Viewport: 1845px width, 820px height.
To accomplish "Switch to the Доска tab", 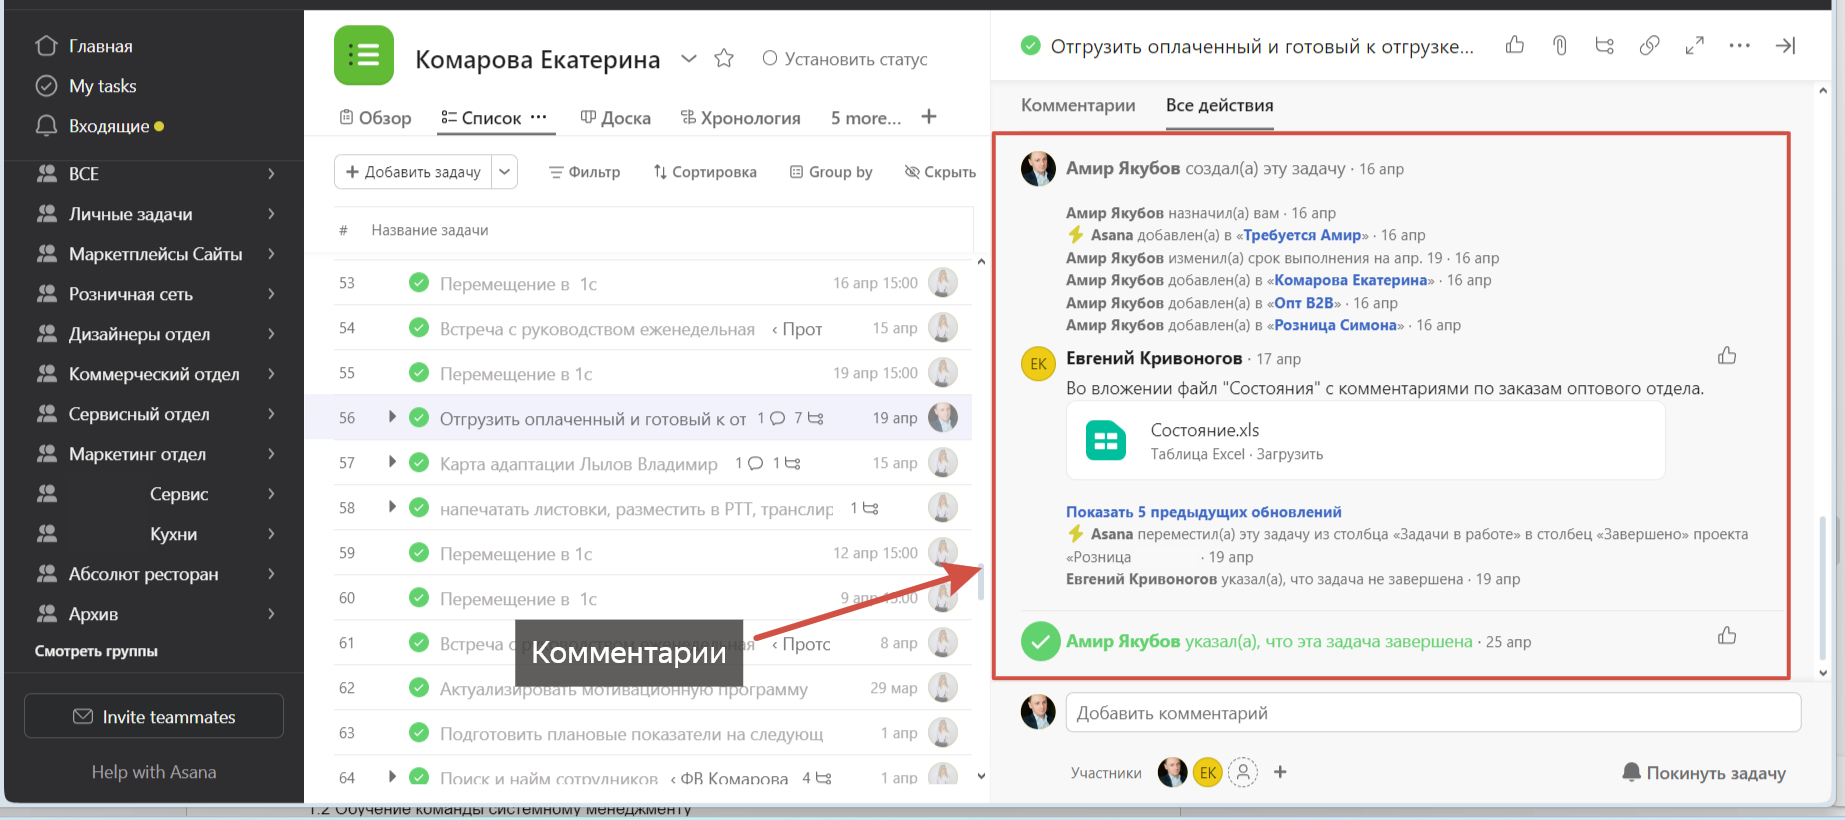I will 615,118.
